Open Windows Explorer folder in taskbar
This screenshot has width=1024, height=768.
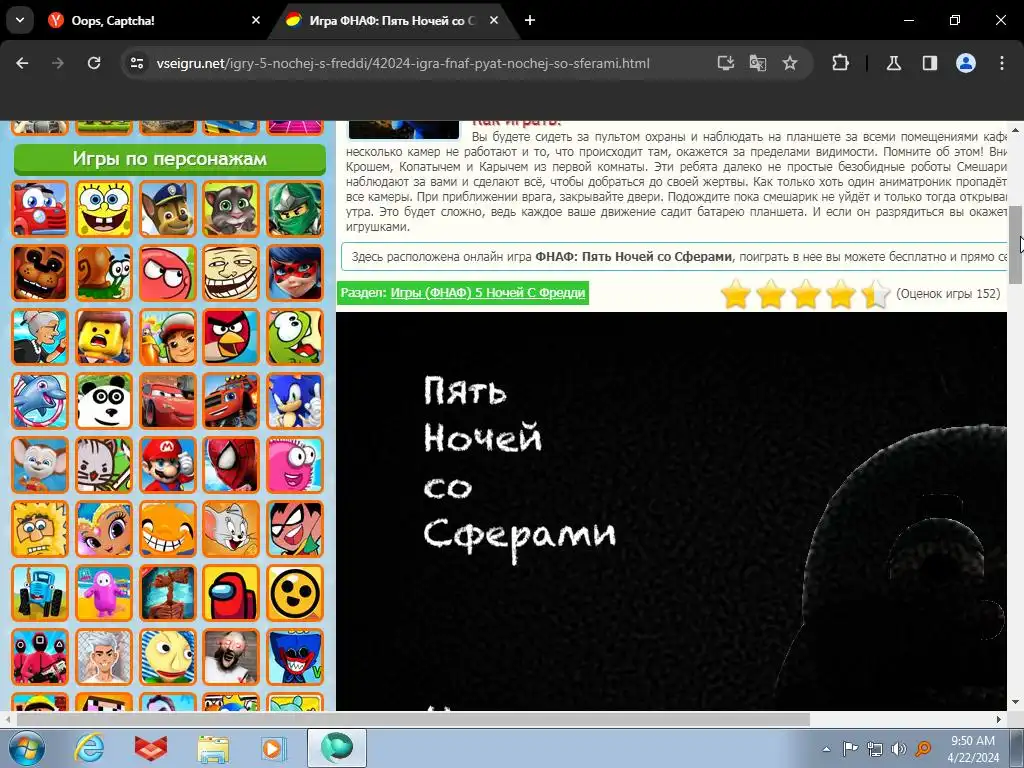(214, 748)
